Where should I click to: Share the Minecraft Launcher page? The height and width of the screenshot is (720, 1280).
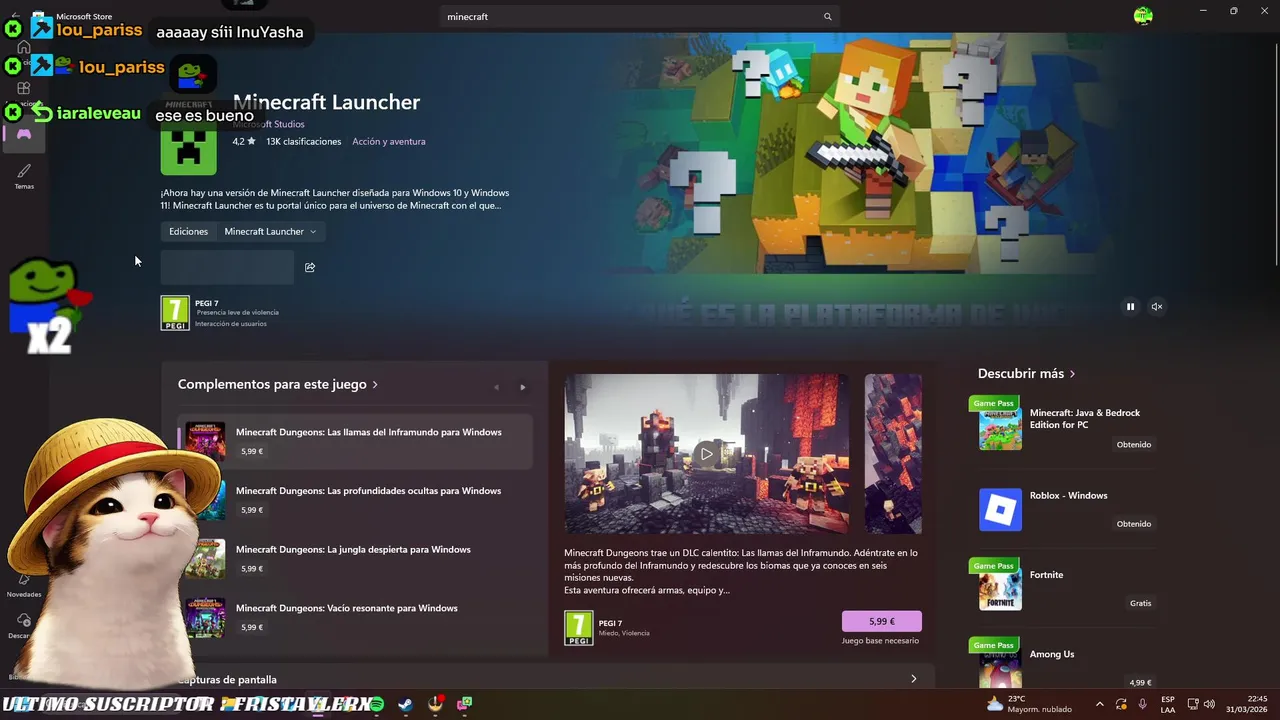310,267
